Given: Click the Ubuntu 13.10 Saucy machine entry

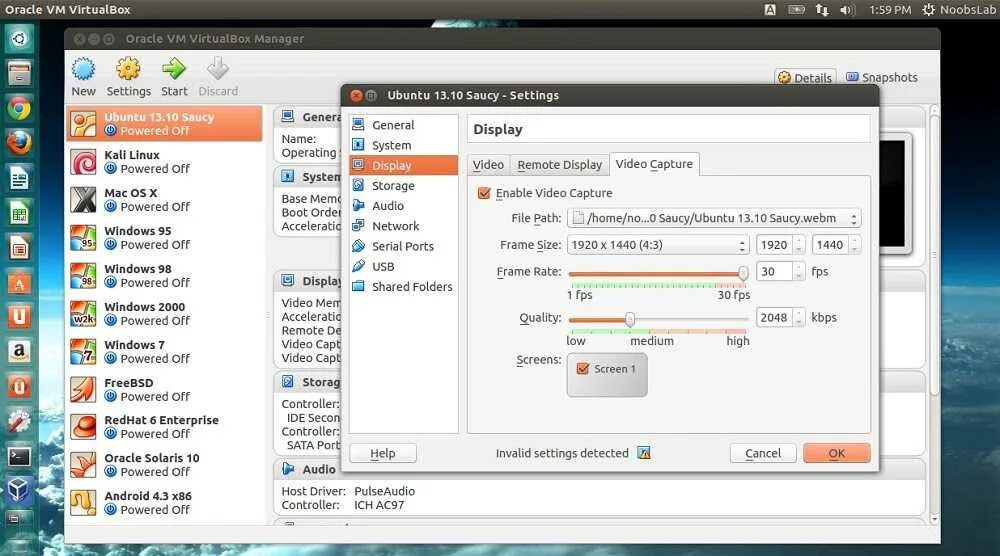Looking at the screenshot, I should (x=165, y=124).
